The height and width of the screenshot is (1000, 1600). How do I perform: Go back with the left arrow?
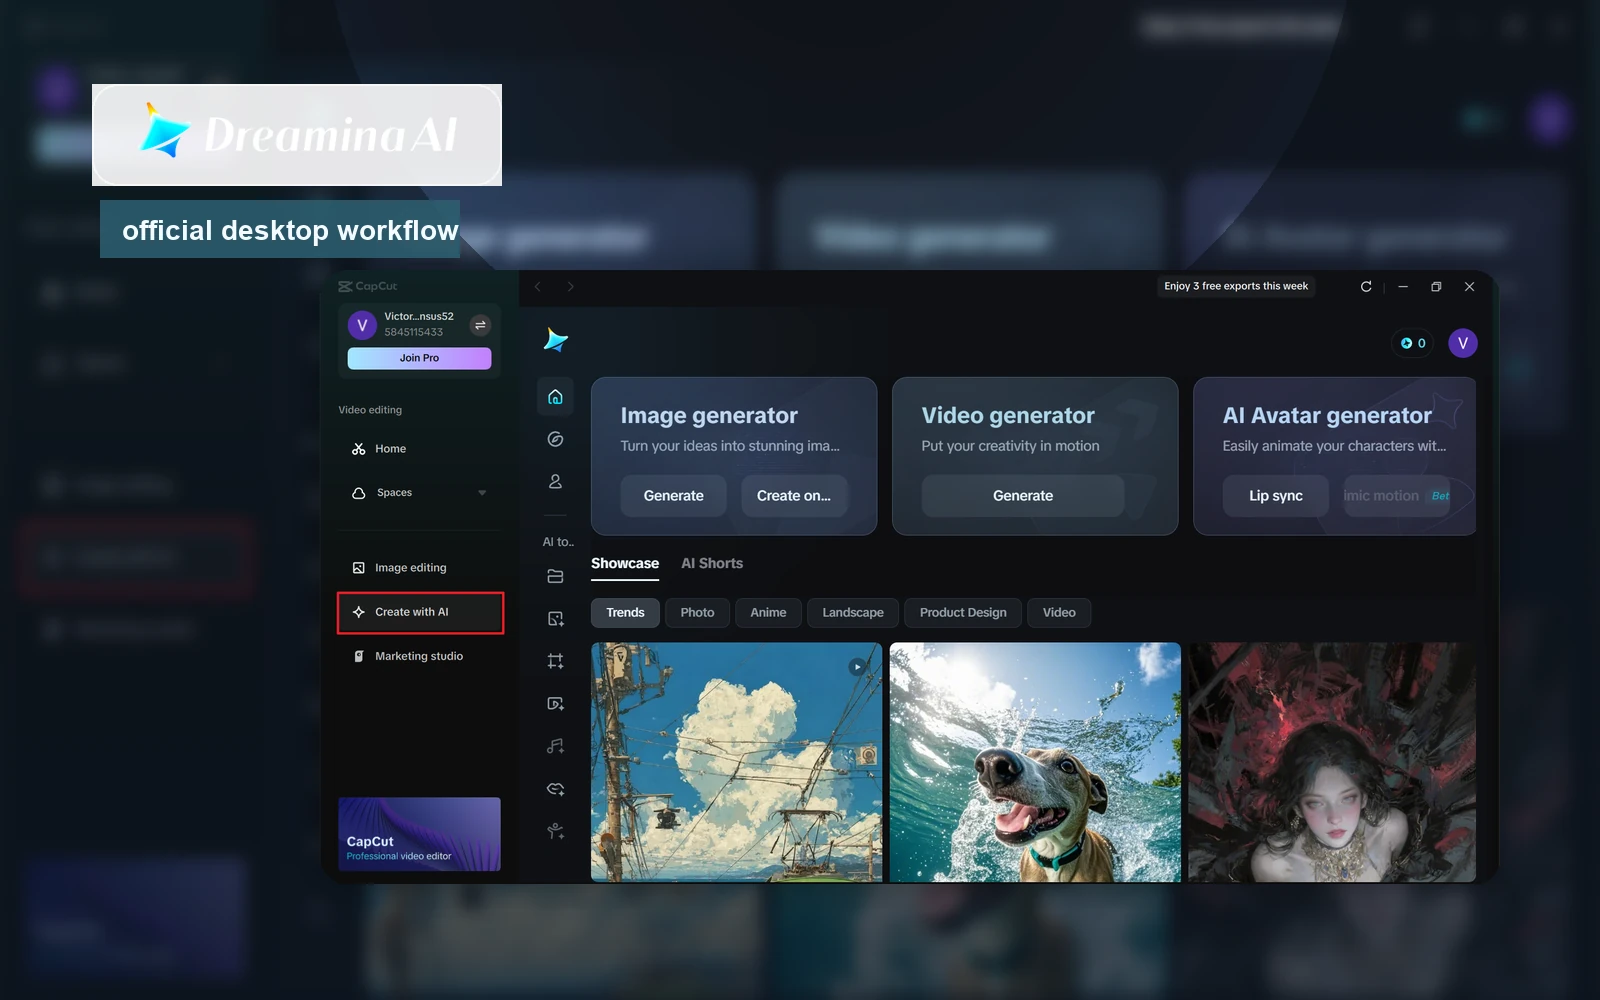pos(538,287)
